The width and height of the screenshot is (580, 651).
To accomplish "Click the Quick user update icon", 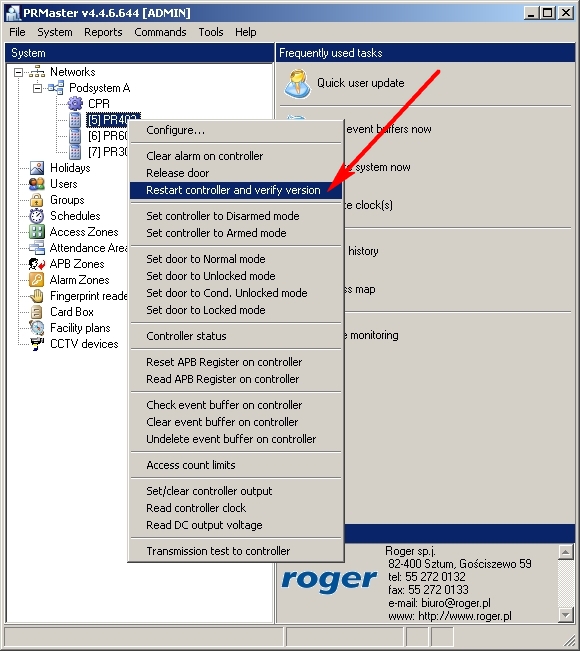I will pos(298,83).
